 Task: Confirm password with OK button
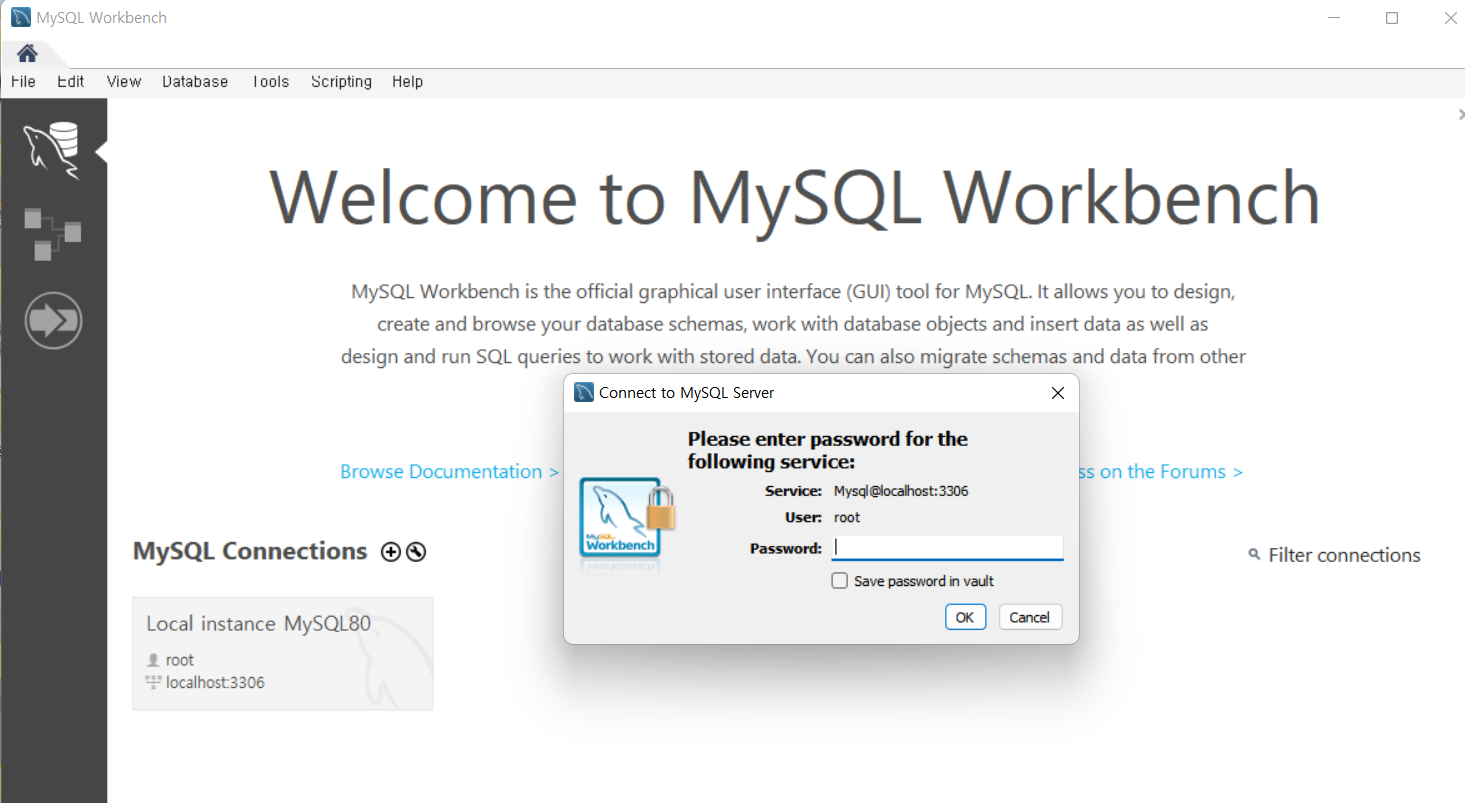click(965, 617)
